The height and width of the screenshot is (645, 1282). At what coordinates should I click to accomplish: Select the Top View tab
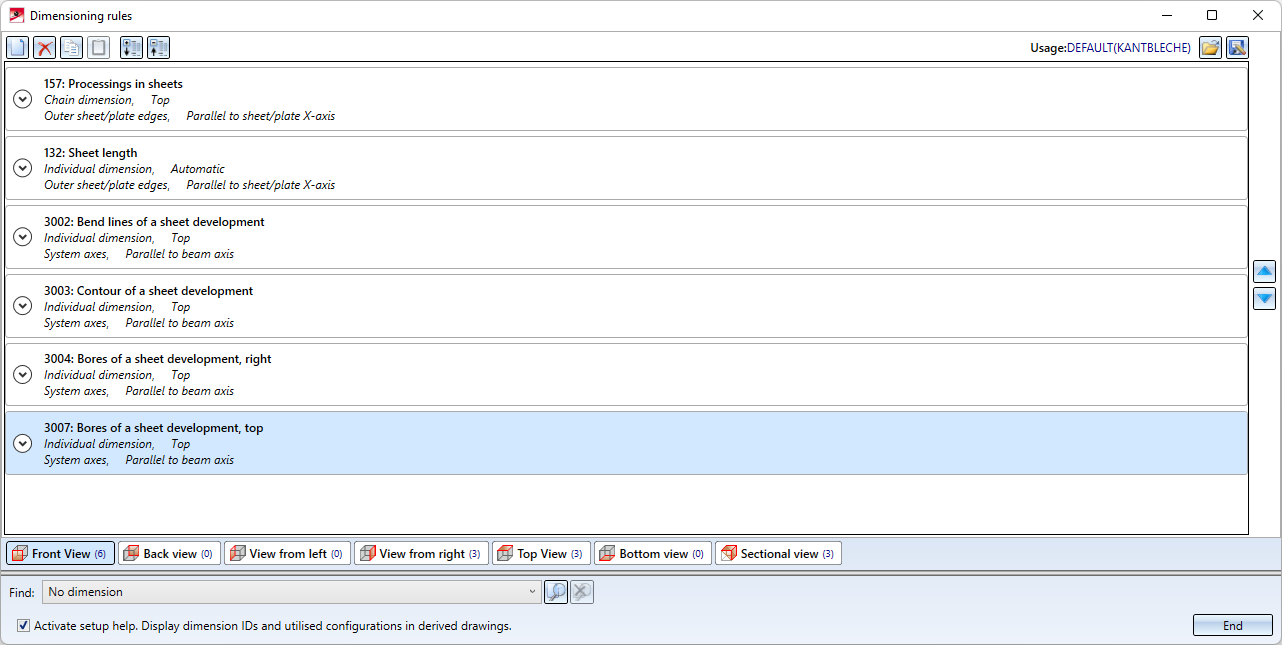click(x=541, y=553)
